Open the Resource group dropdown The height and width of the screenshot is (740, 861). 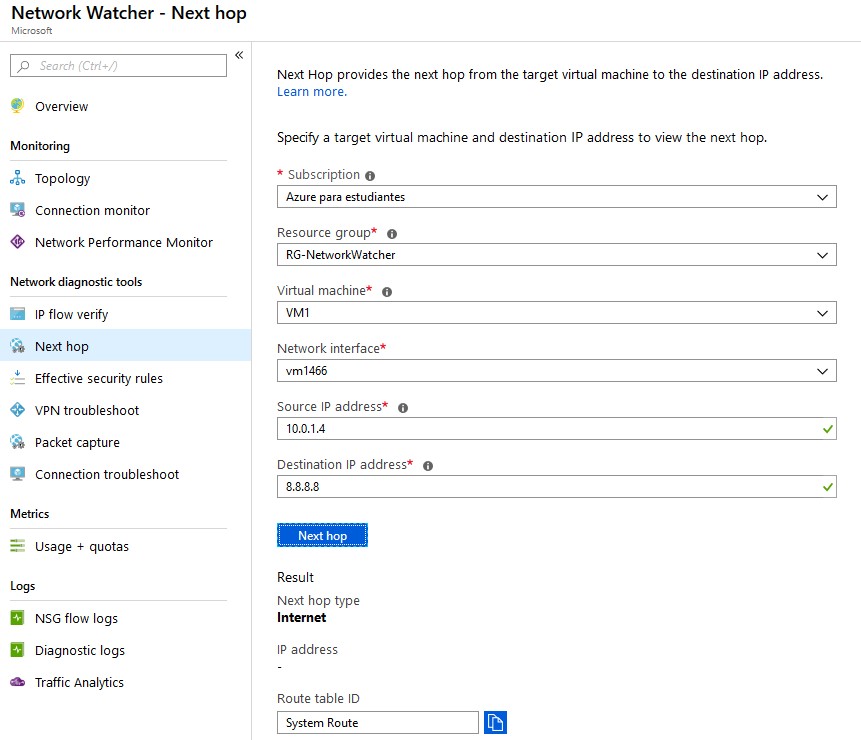point(556,255)
